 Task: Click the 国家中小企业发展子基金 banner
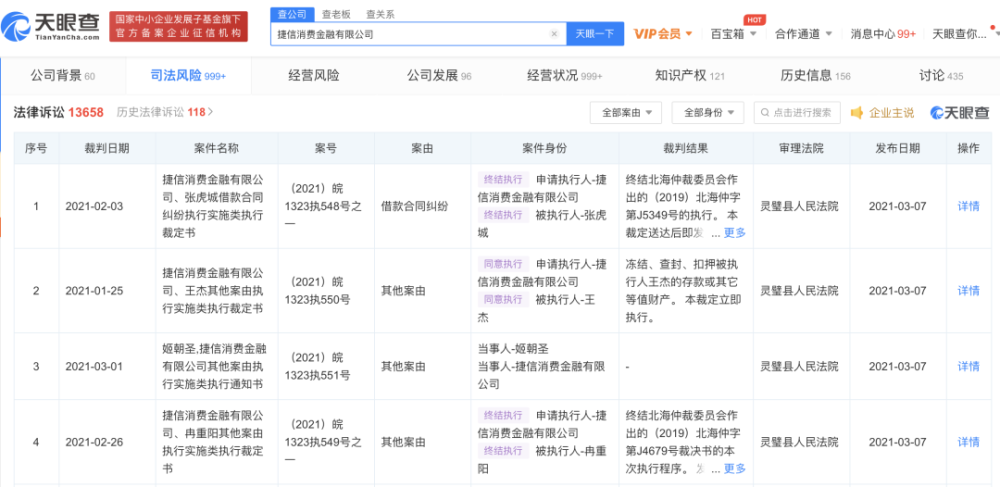(179, 26)
